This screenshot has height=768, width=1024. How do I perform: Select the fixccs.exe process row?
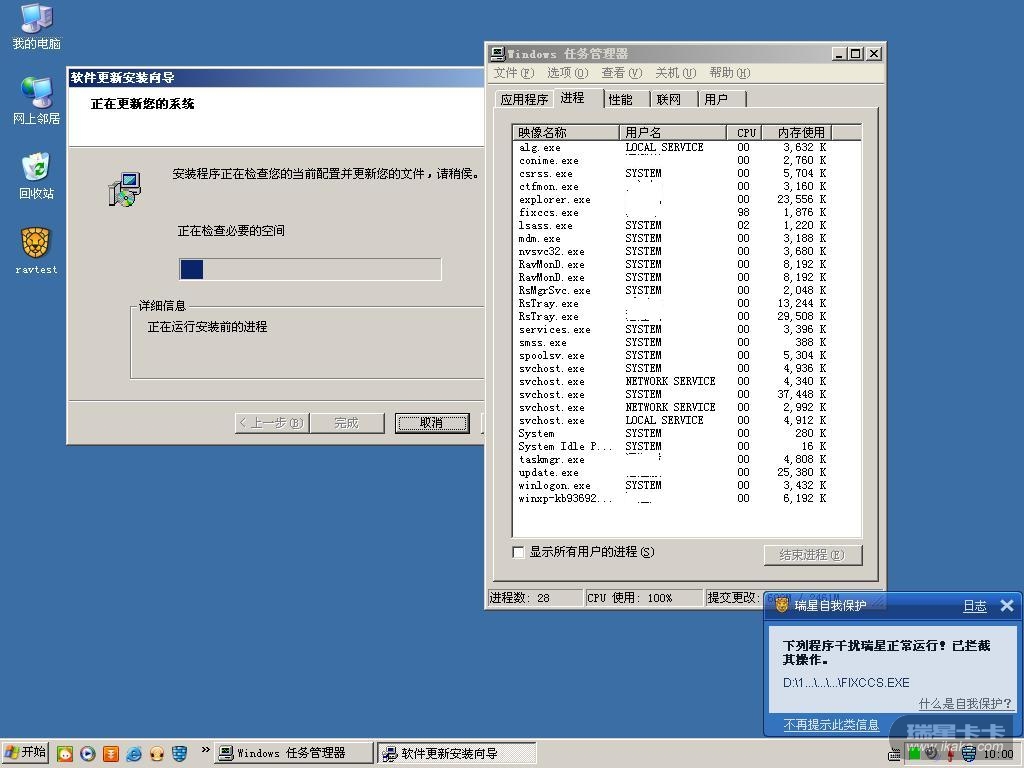click(673, 212)
